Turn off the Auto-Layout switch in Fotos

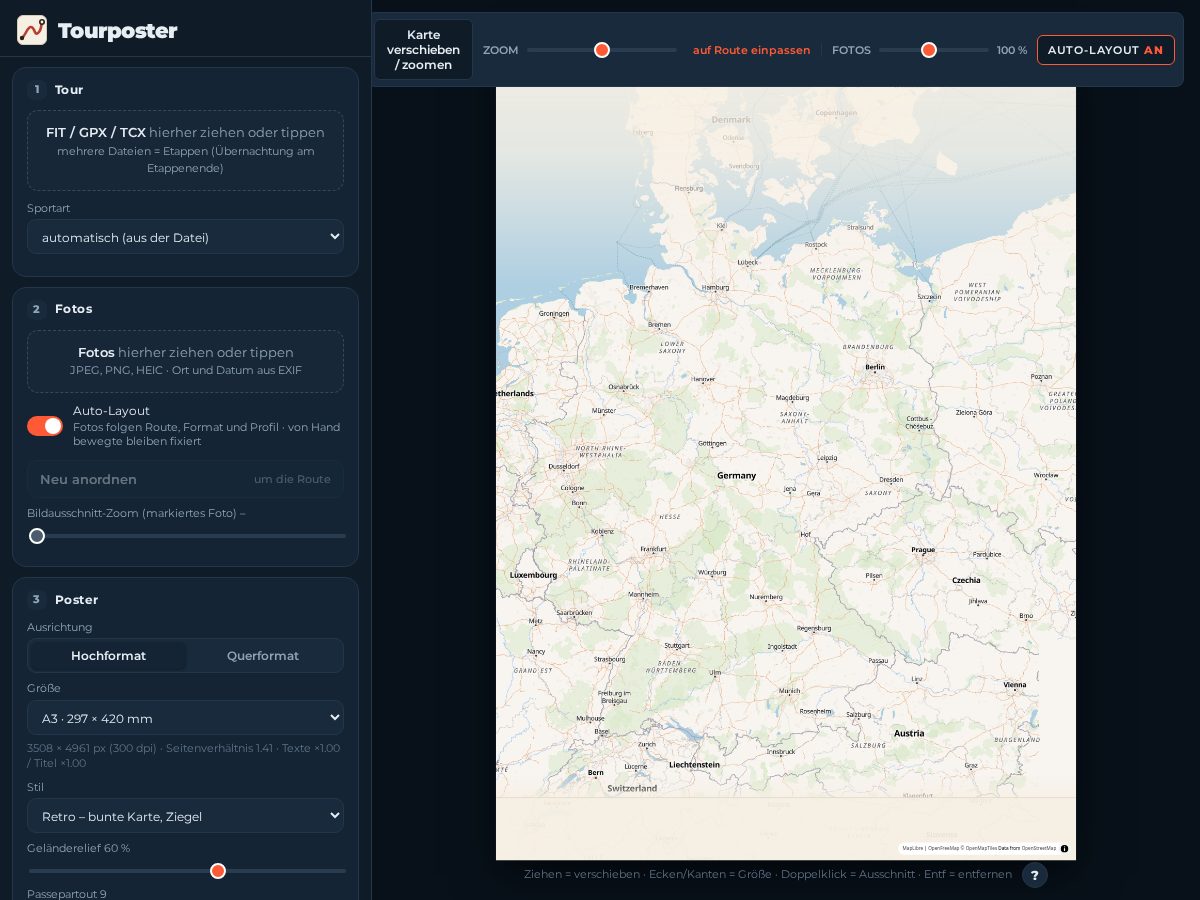45,426
